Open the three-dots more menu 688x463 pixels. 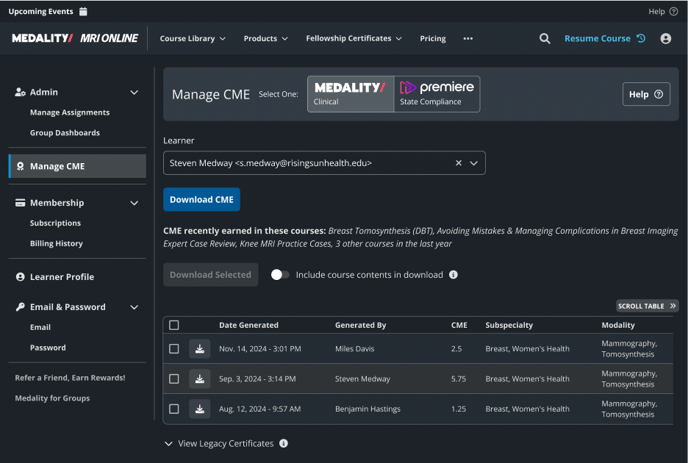pyautogui.click(x=468, y=39)
